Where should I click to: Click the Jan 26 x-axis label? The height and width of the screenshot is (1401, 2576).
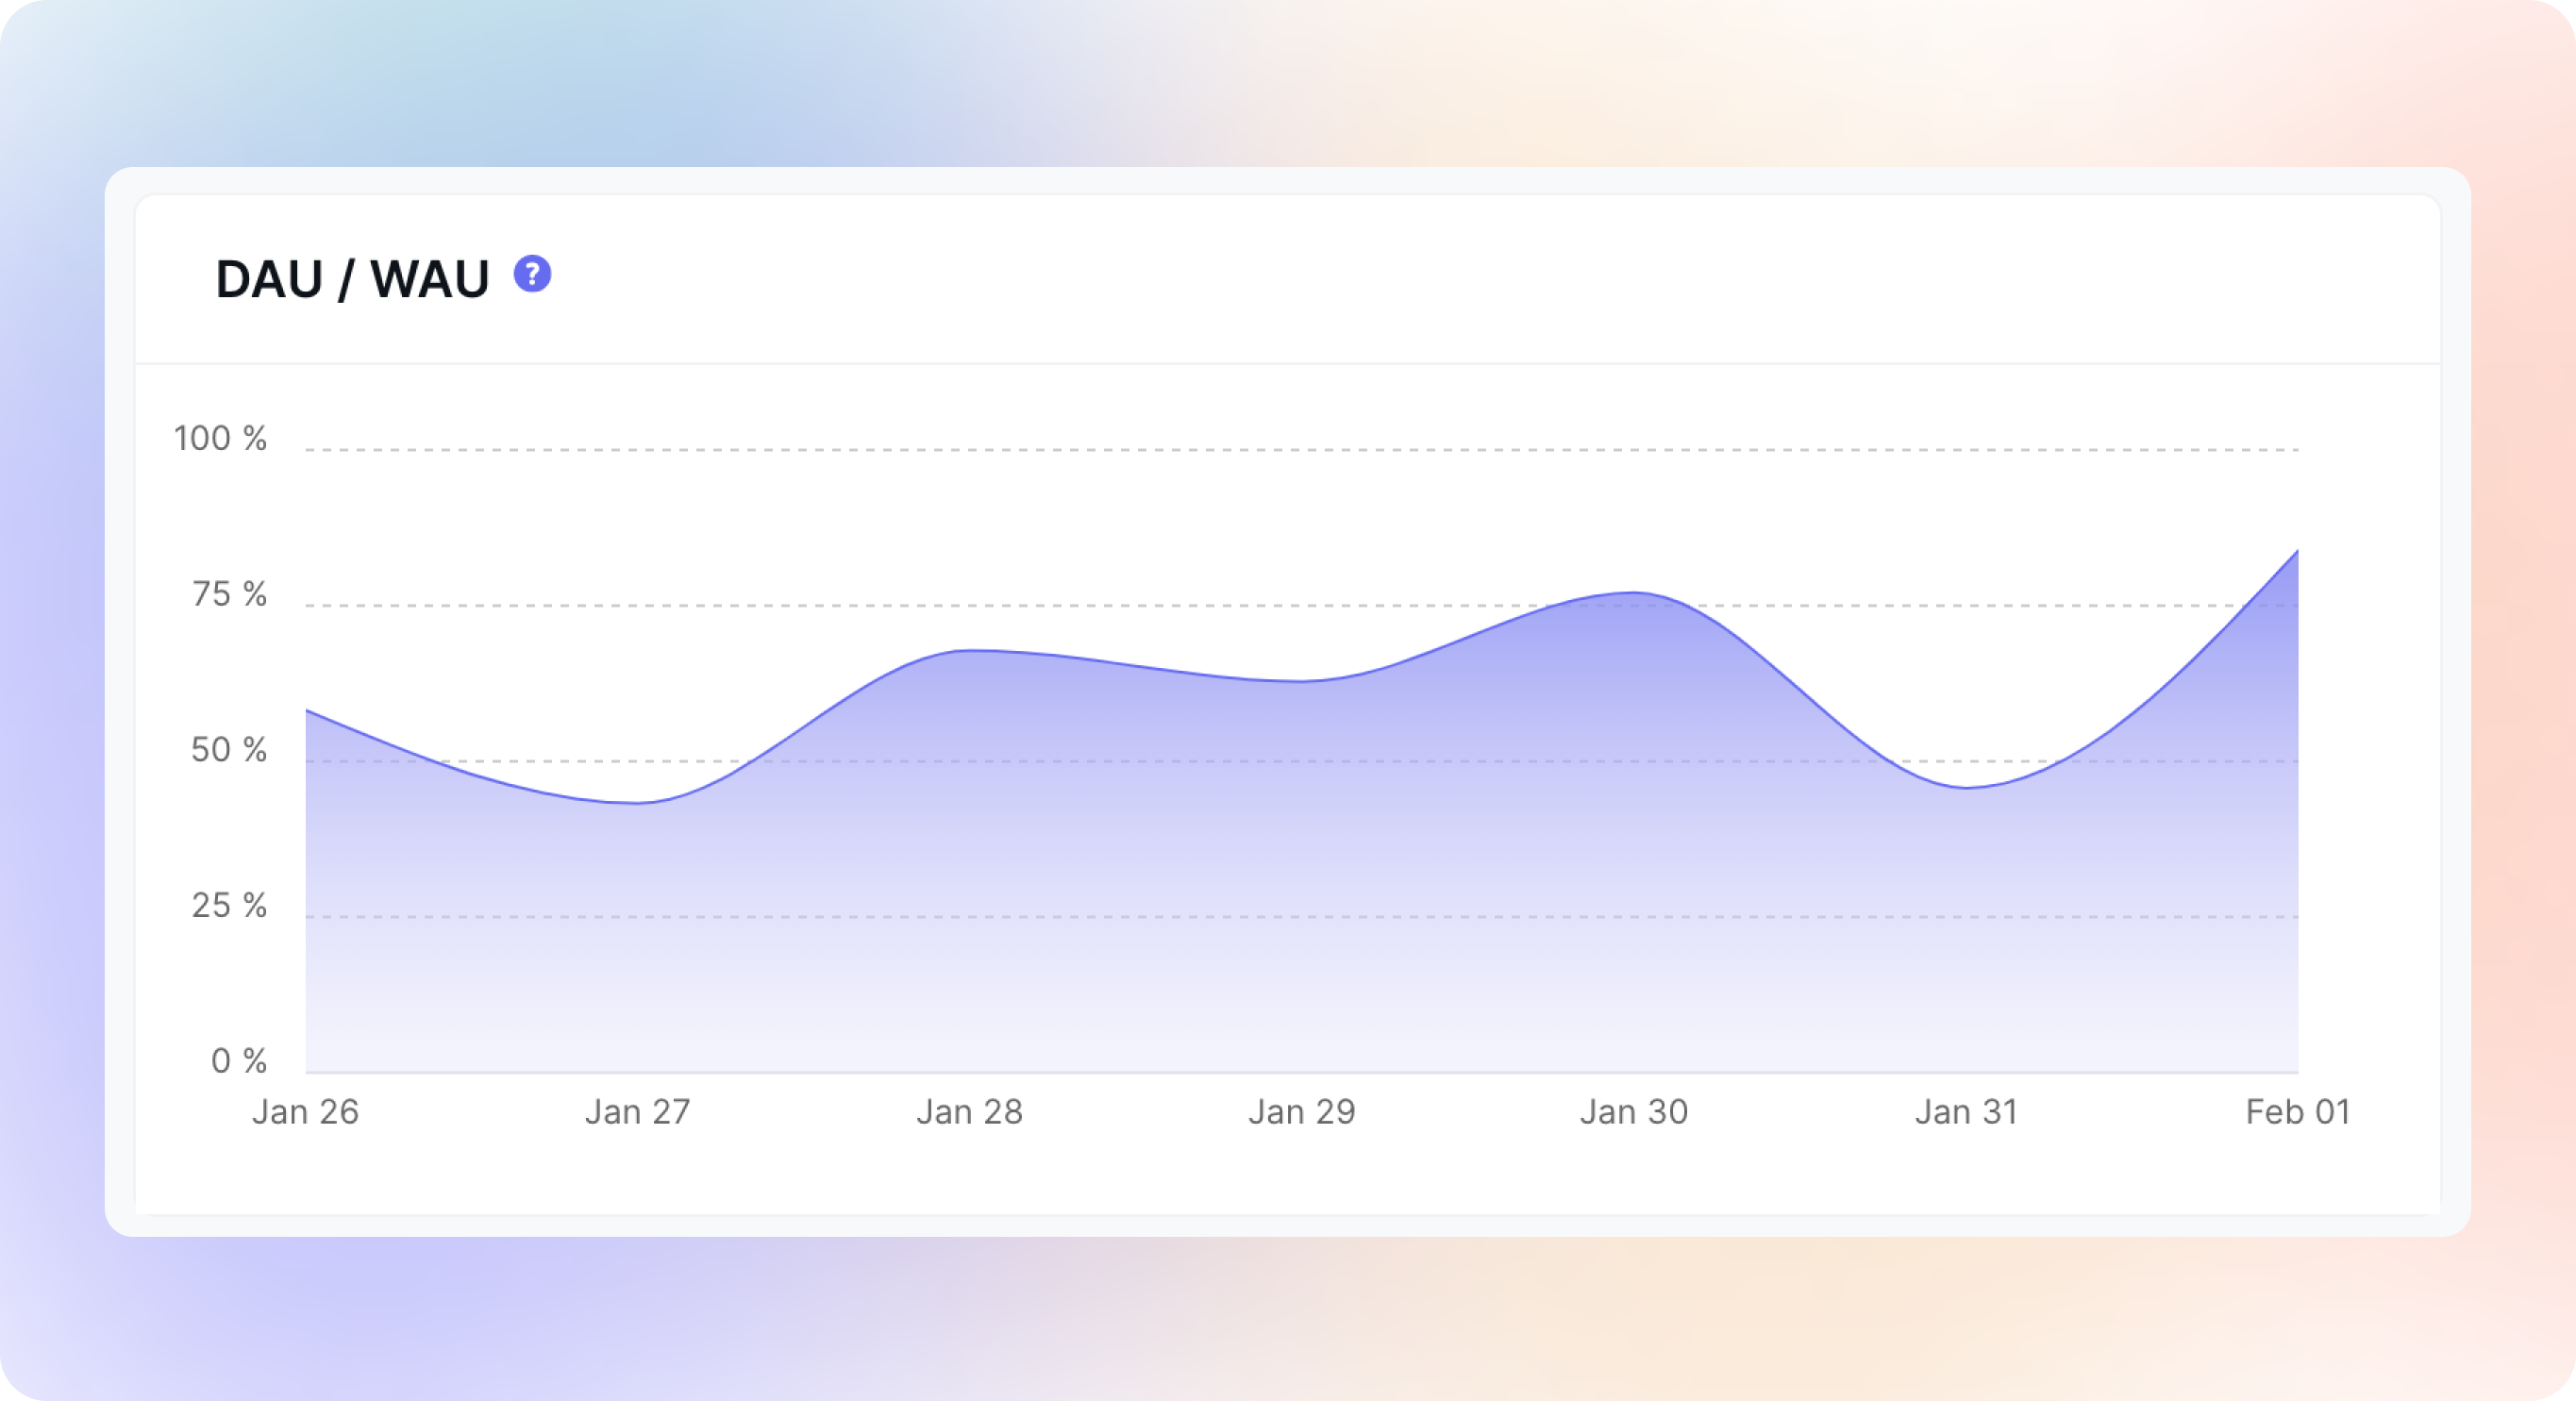(x=305, y=1112)
